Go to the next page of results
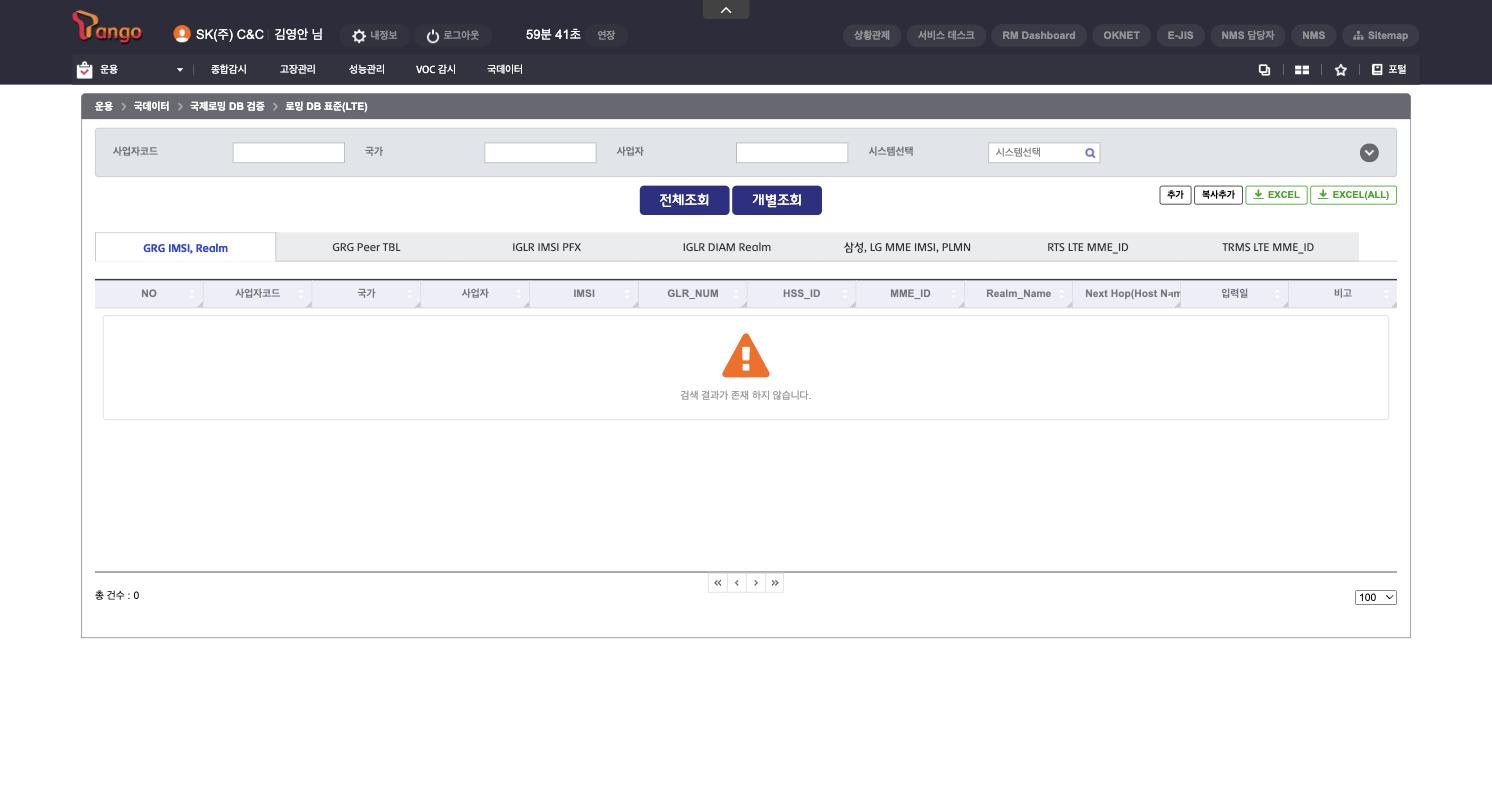Image resolution: width=1492 pixels, height=812 pixels. pos(756,583)
